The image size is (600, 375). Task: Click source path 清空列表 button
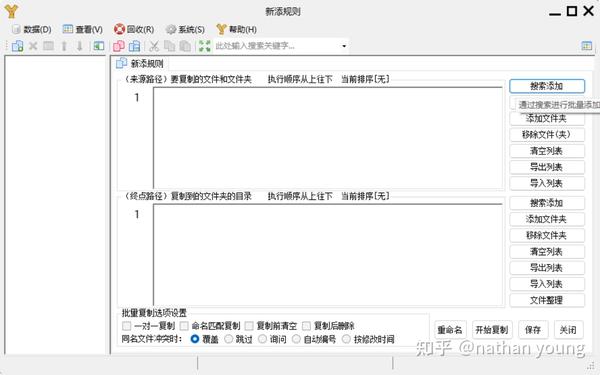pos(547,151)
